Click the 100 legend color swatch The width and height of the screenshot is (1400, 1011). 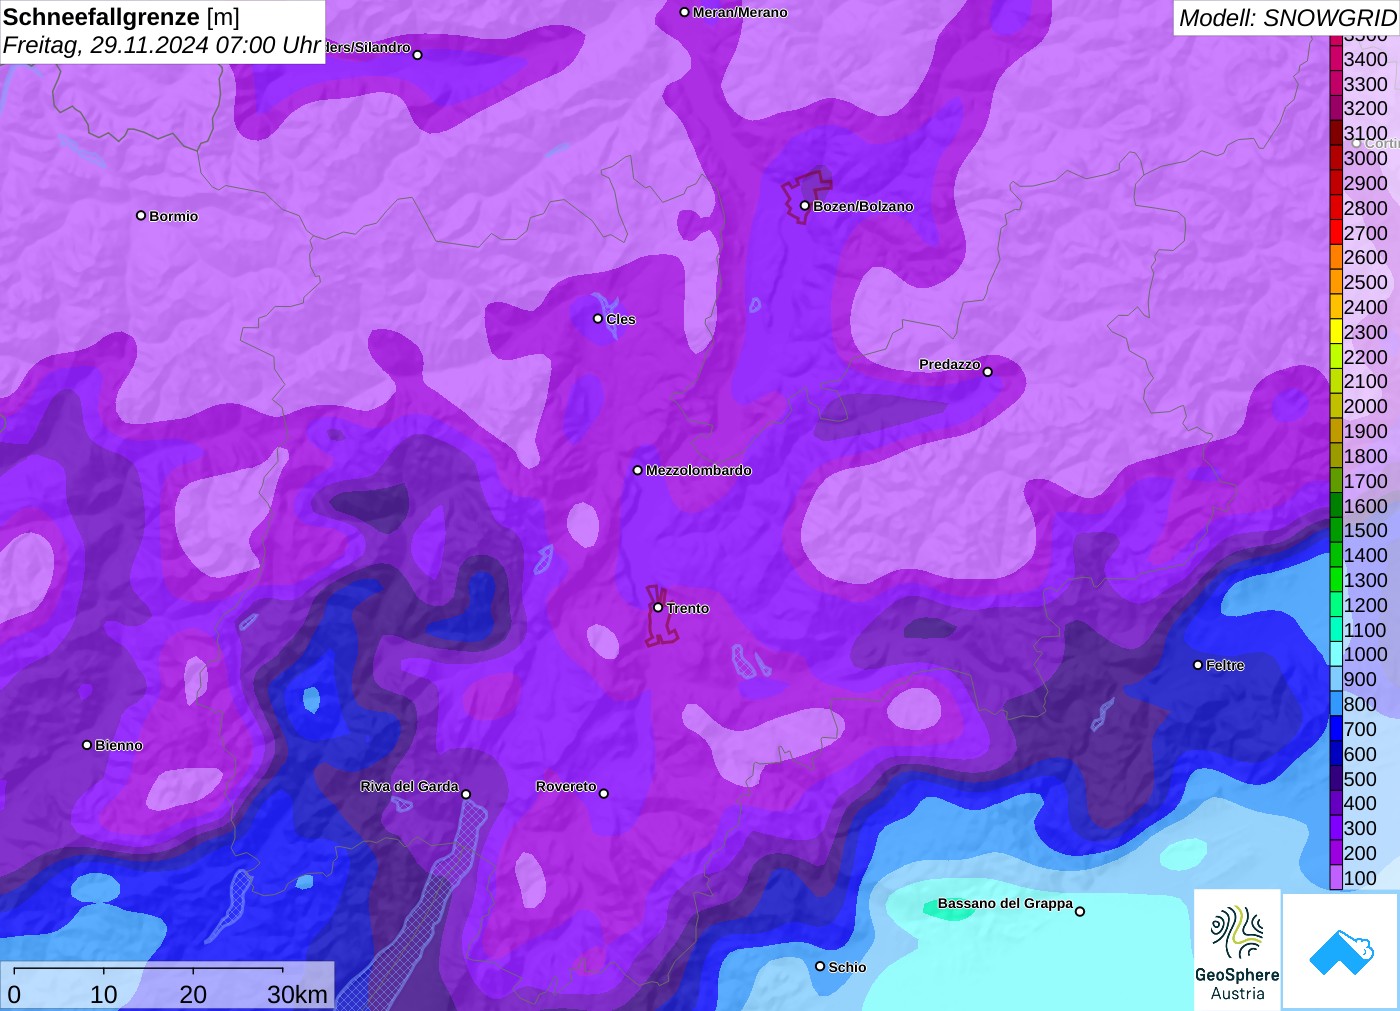point(1336,878)
